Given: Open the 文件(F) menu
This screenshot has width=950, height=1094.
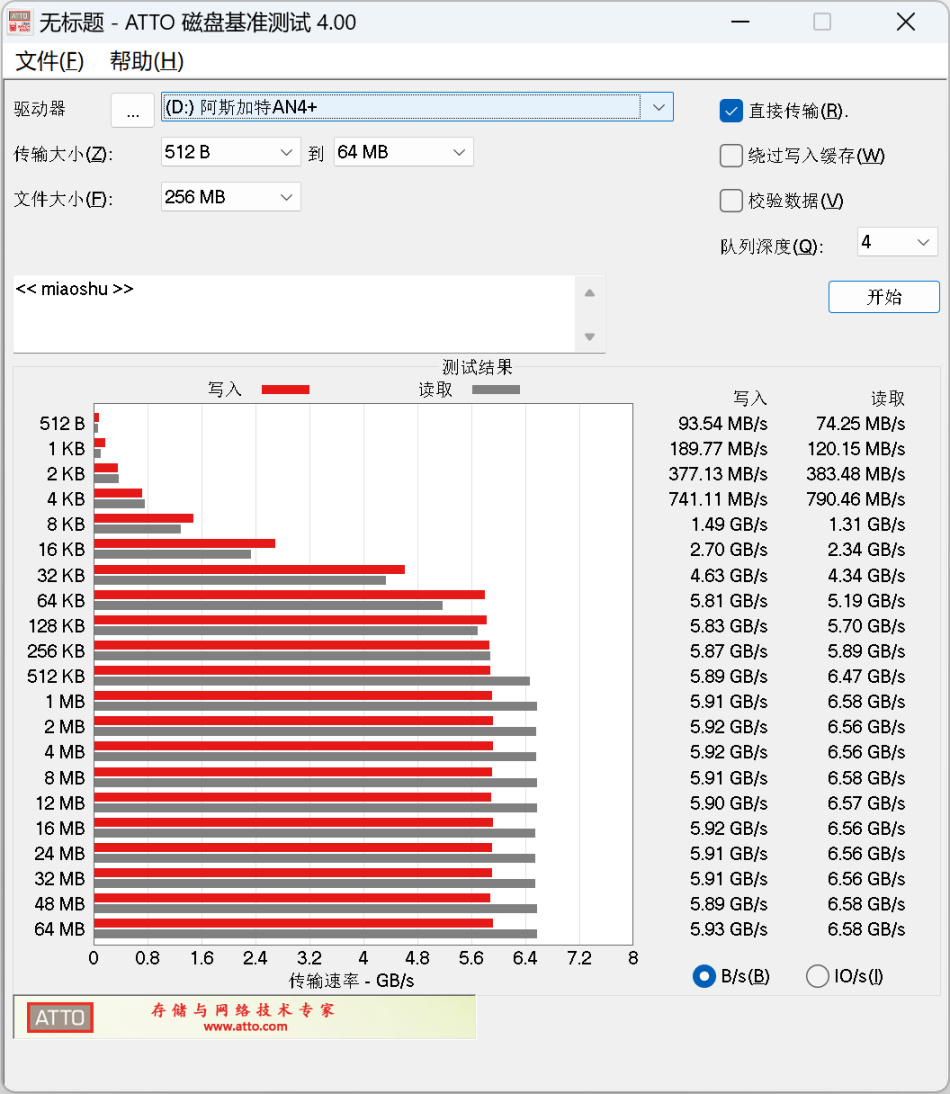Looking at the screenshot, I should click(x=50, y=61).
